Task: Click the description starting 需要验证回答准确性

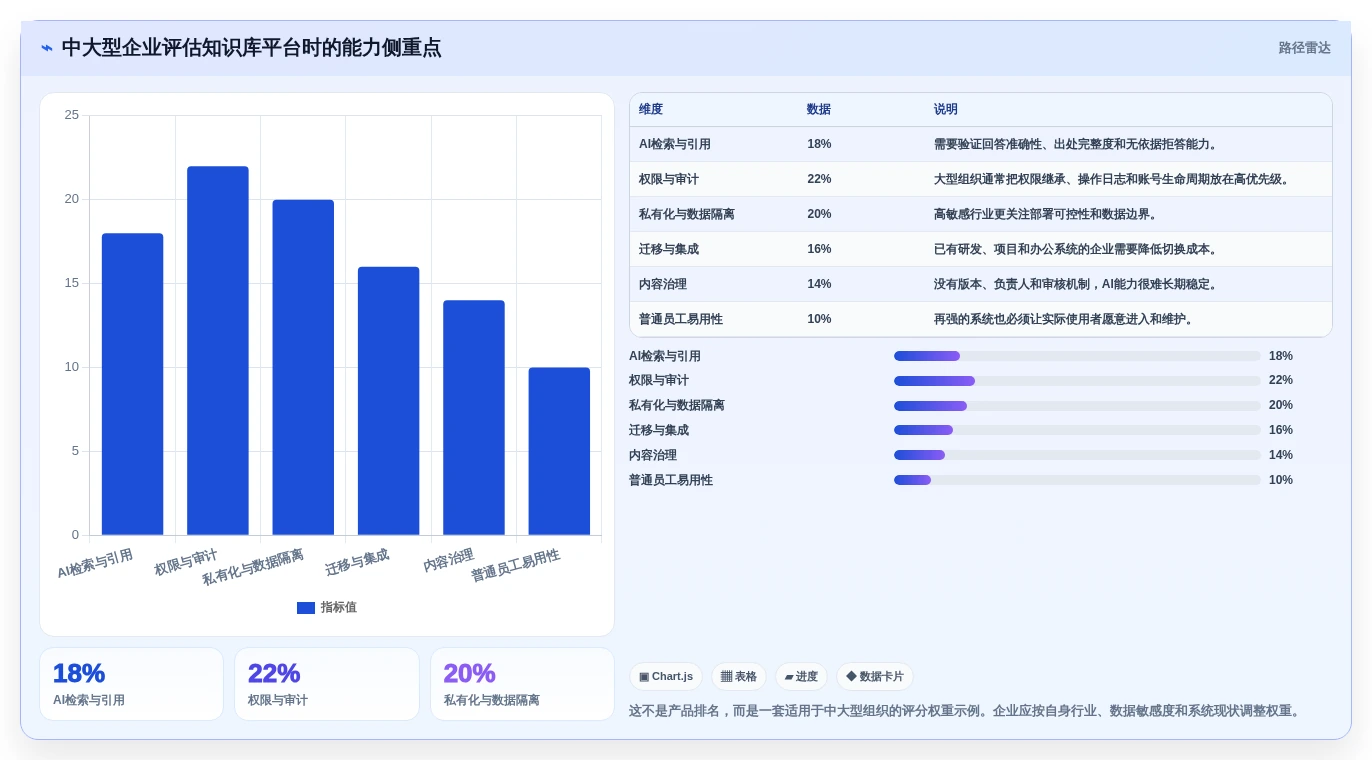Action: coord(1078,145)
